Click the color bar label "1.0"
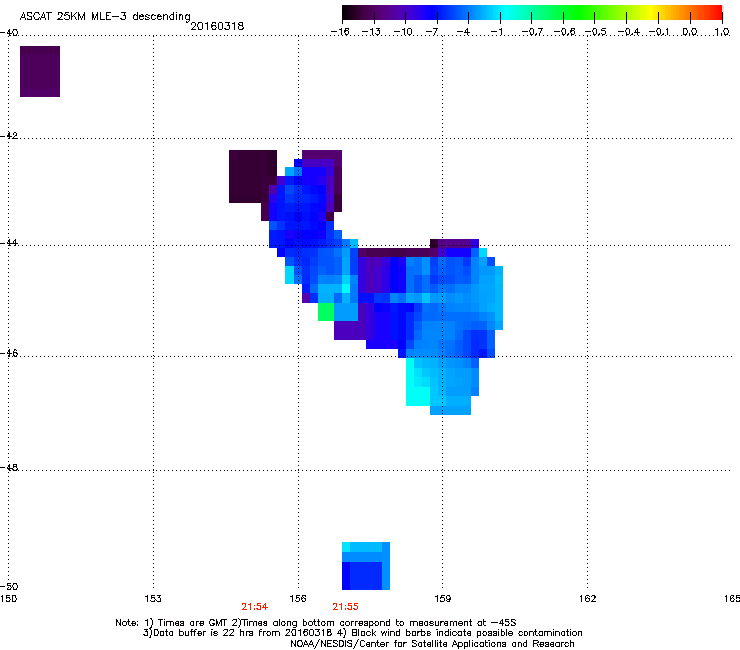740x650 pixels. [722, 32]
